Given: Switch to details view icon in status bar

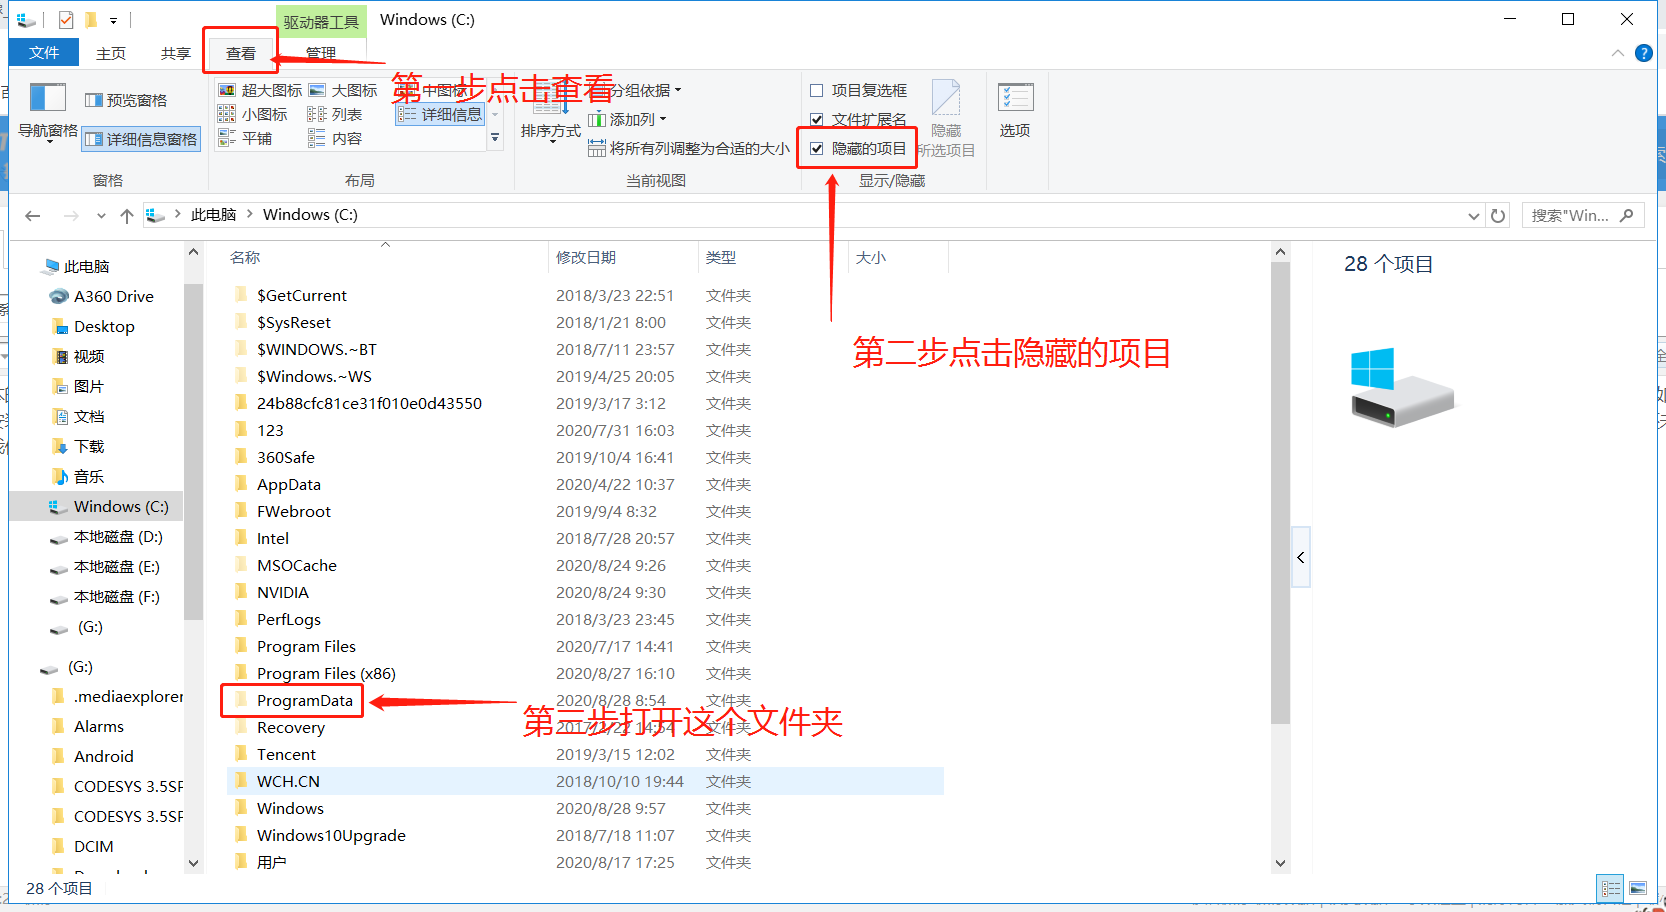Looking at the screenshot, I should click(1610, 888).
